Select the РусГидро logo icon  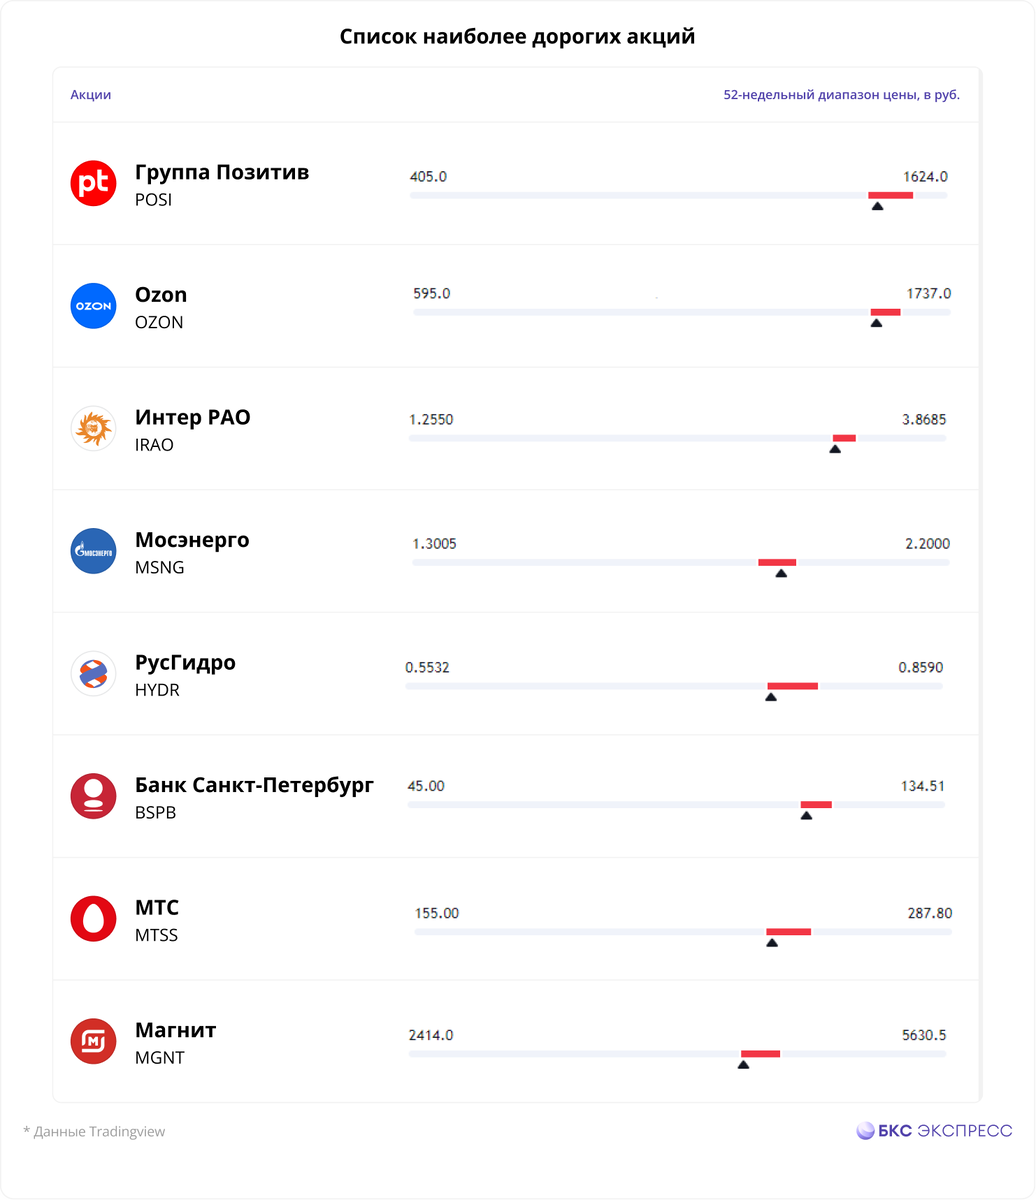point(94,673)
